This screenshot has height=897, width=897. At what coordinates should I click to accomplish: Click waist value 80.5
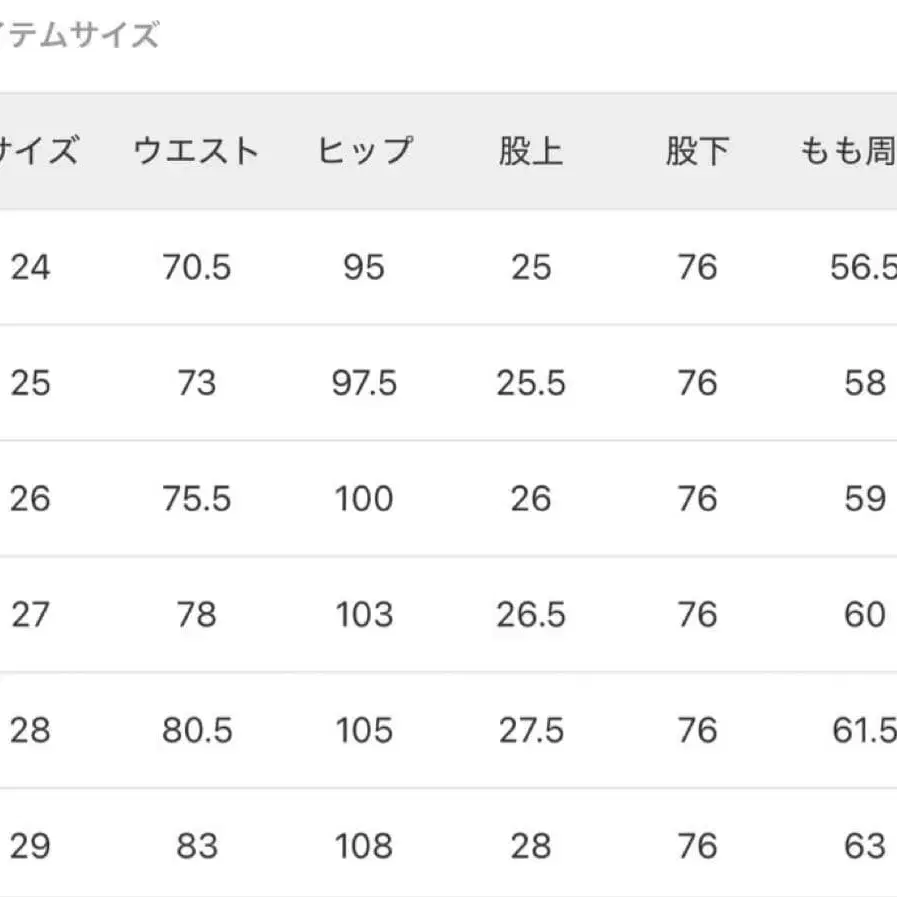(x=196, y=731)
